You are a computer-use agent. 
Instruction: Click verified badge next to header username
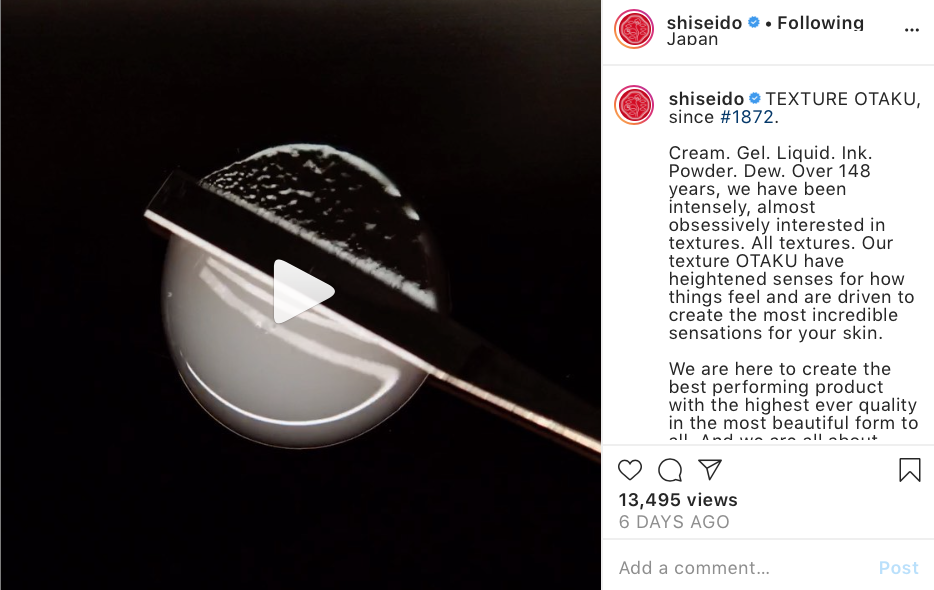pos(754,23)
